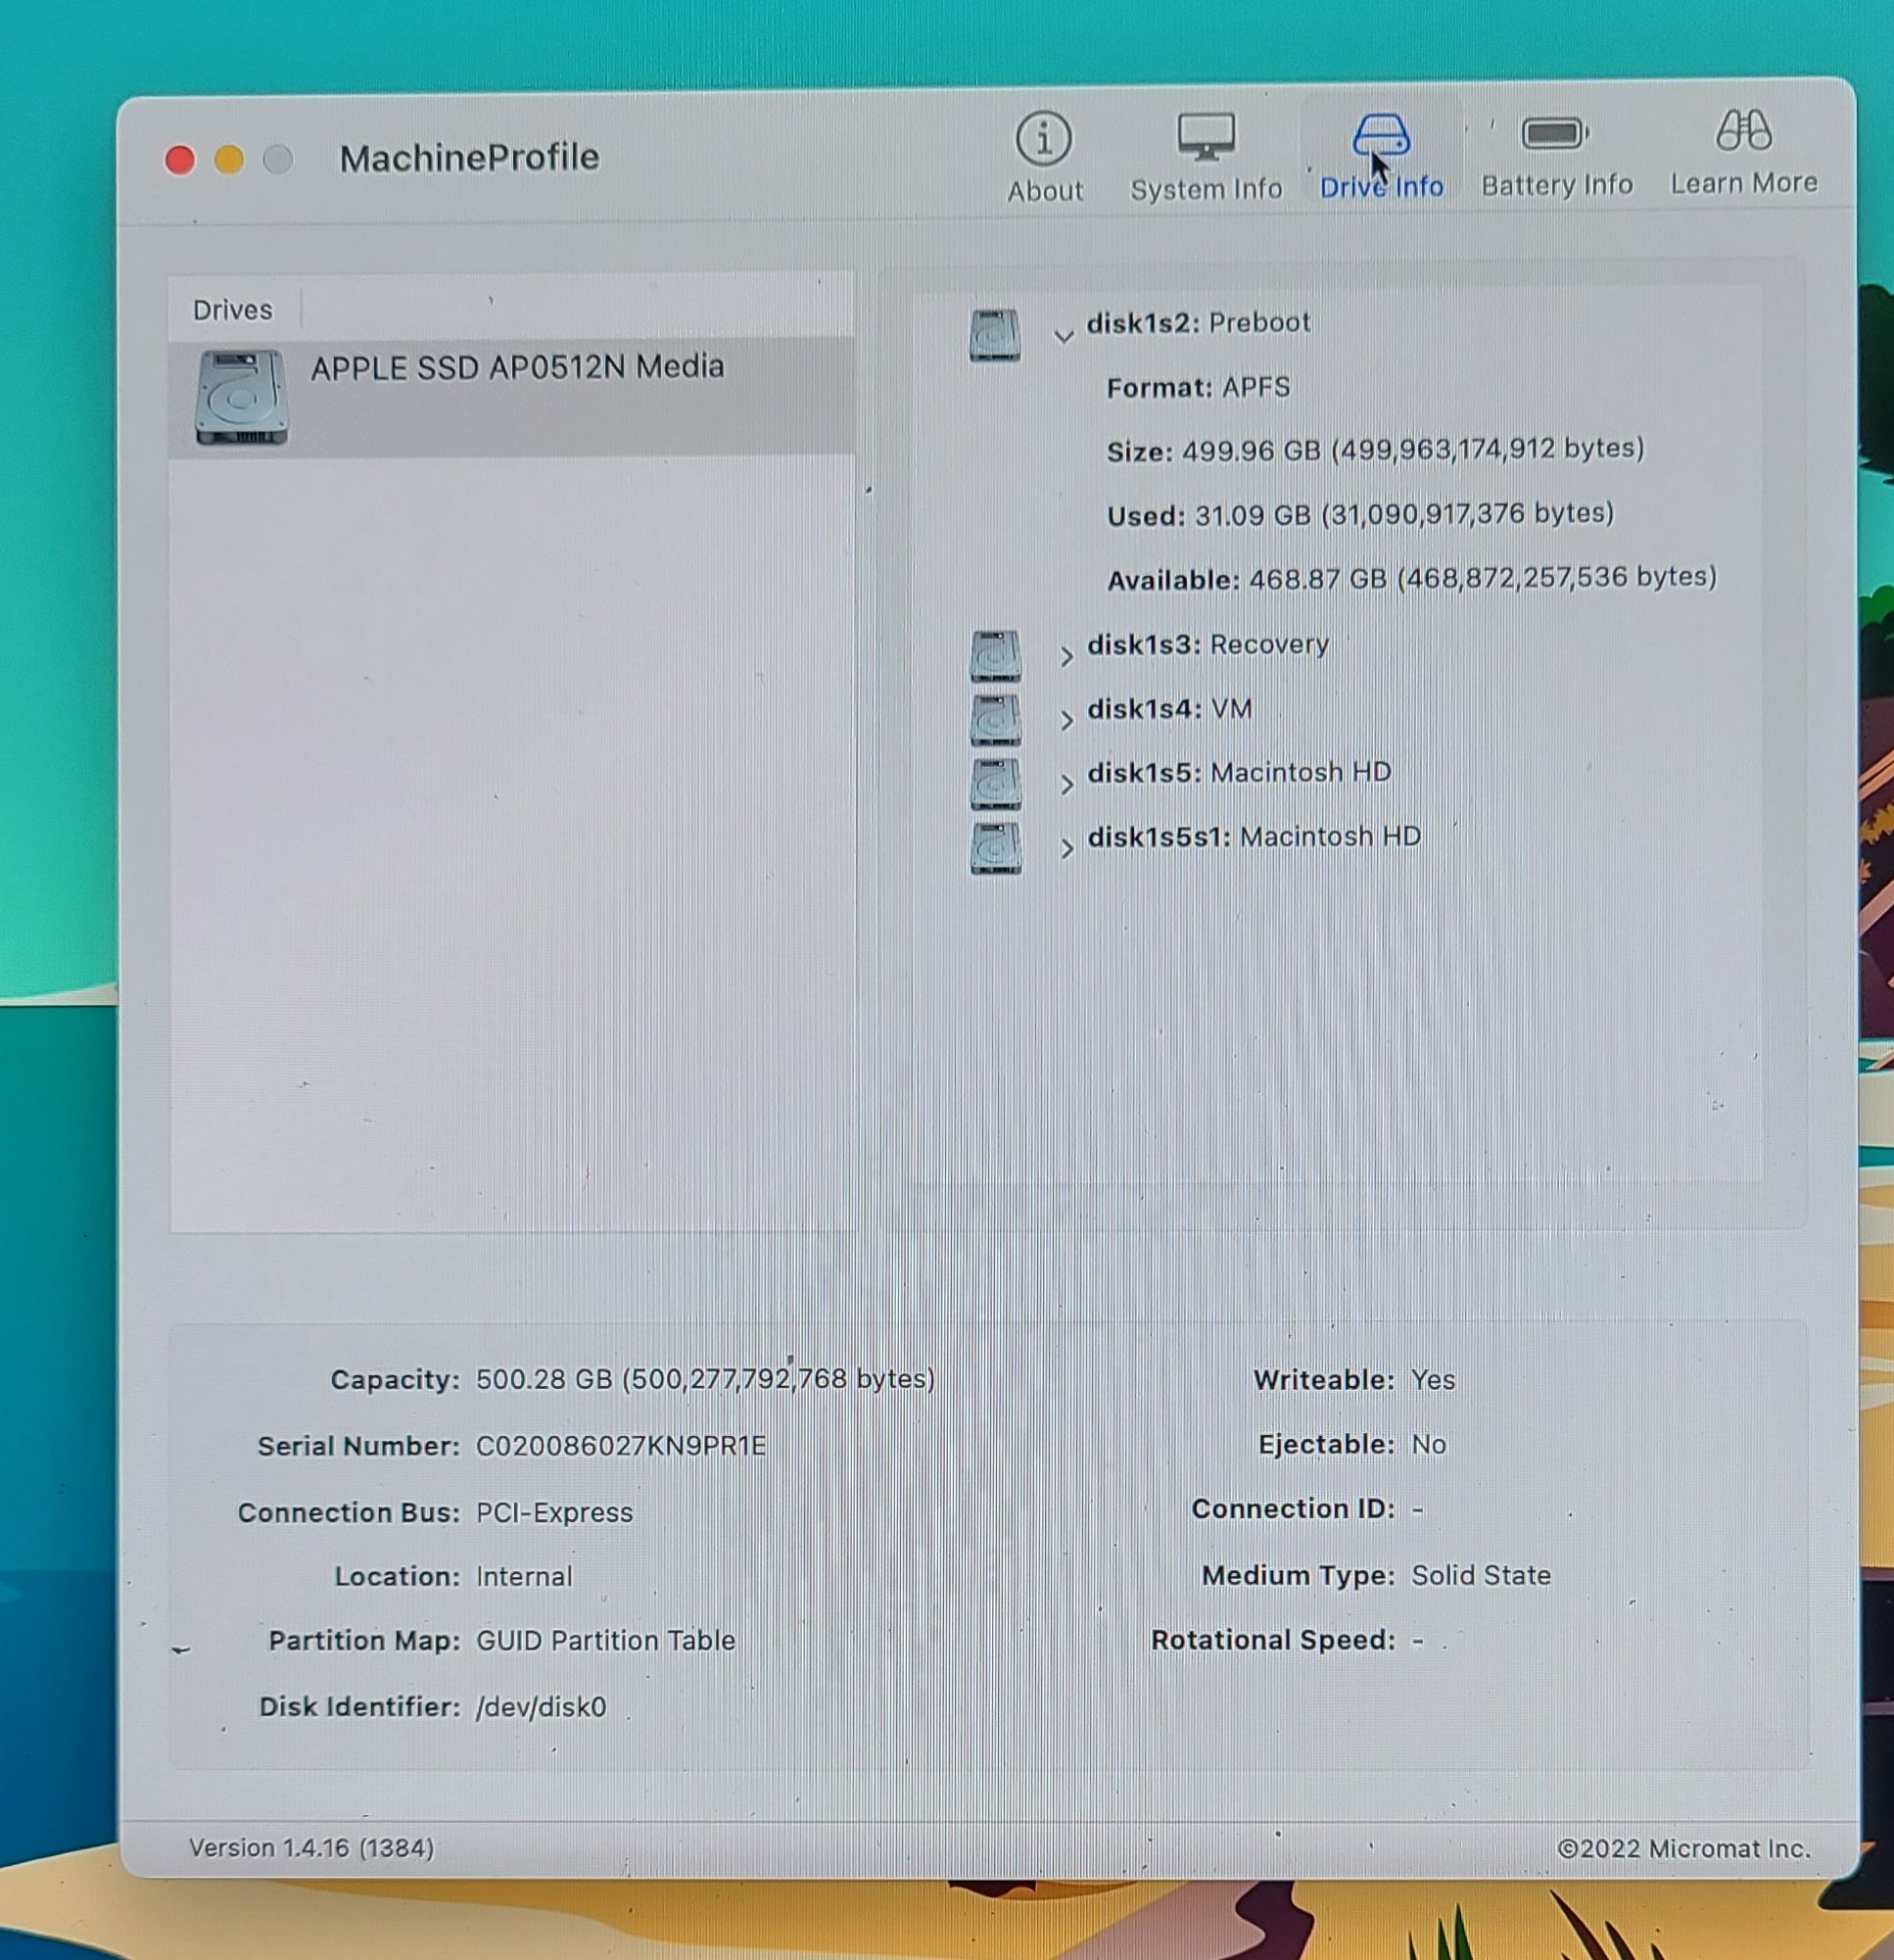Select the Drive Info toolbar icon
This screenshot has height=1960, width=1894.
[x=1381, y=137]
